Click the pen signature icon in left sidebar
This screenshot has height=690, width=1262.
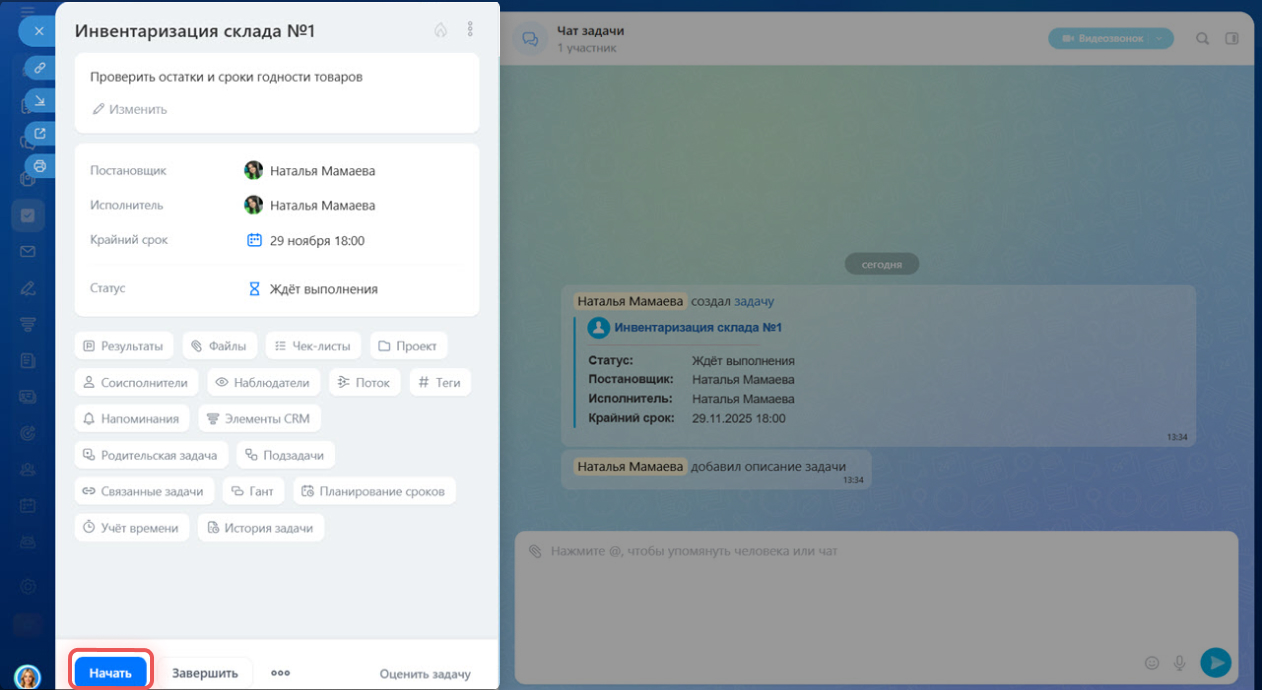[x=28, y=288]
